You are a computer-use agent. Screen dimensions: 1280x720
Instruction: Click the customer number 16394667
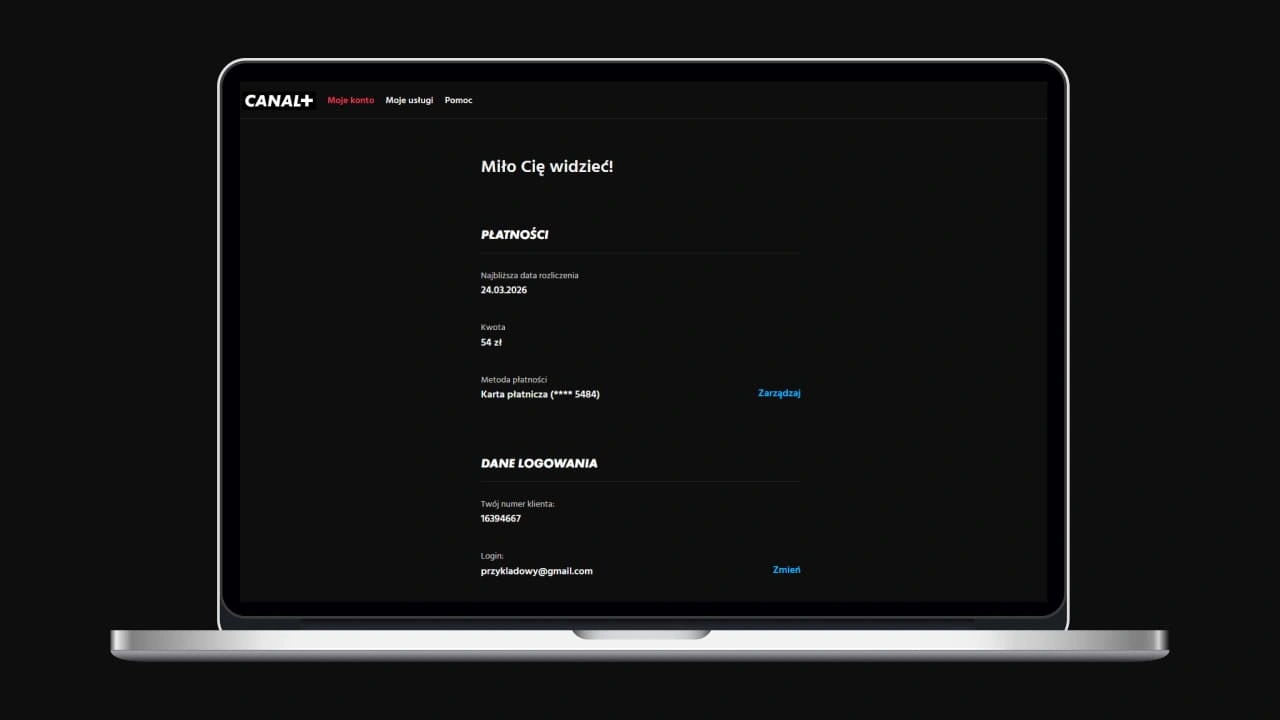pos(500,519)
